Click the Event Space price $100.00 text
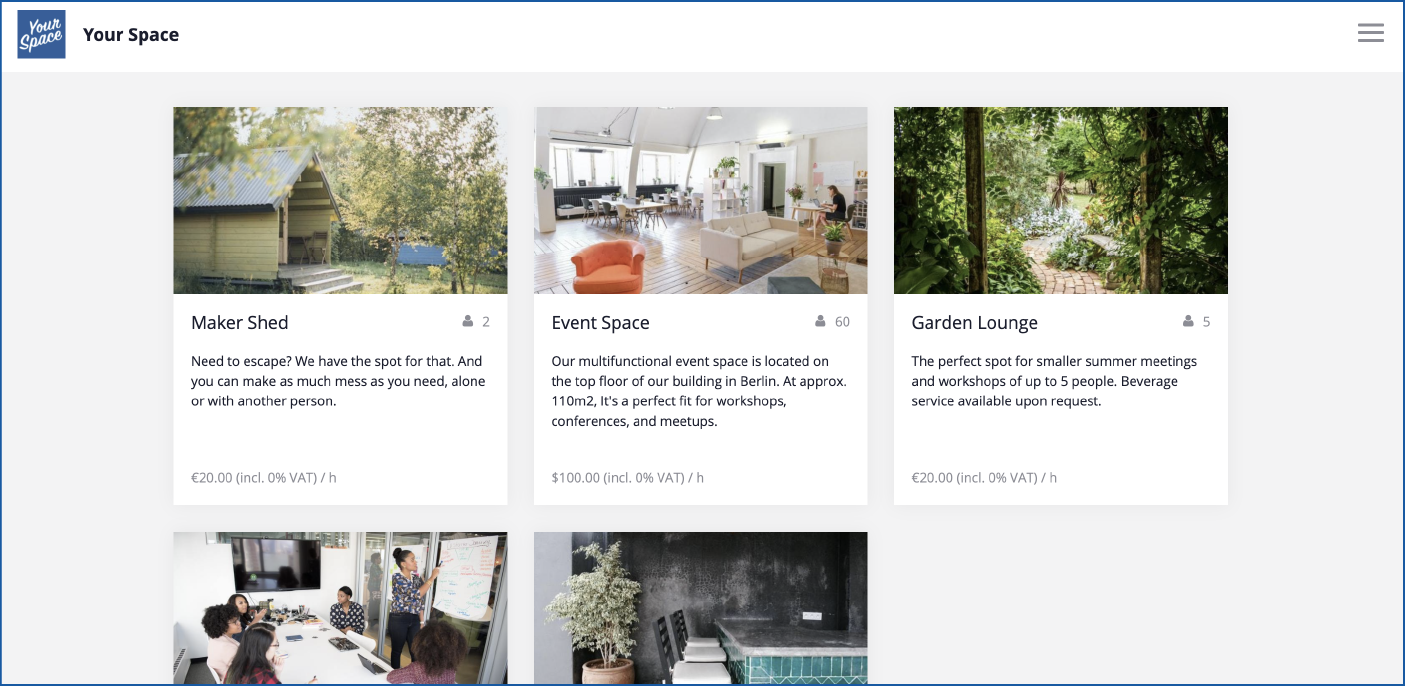Image resolution: width=1405 pixels, height=686 pixels. coord(628,478)
